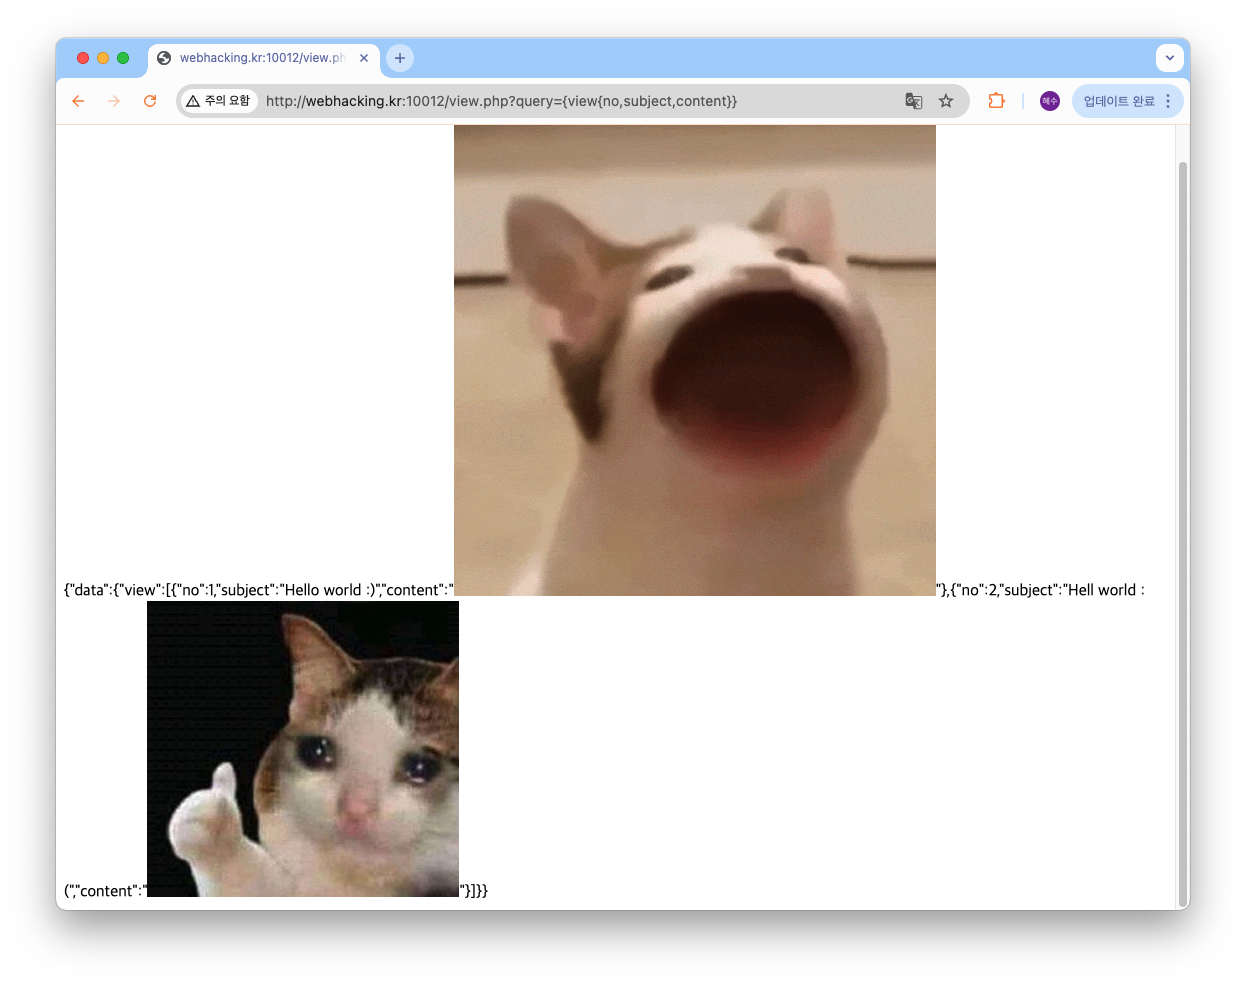Open a new tab with plus
Screen dimensions: 1246x984
click(400, 58)
